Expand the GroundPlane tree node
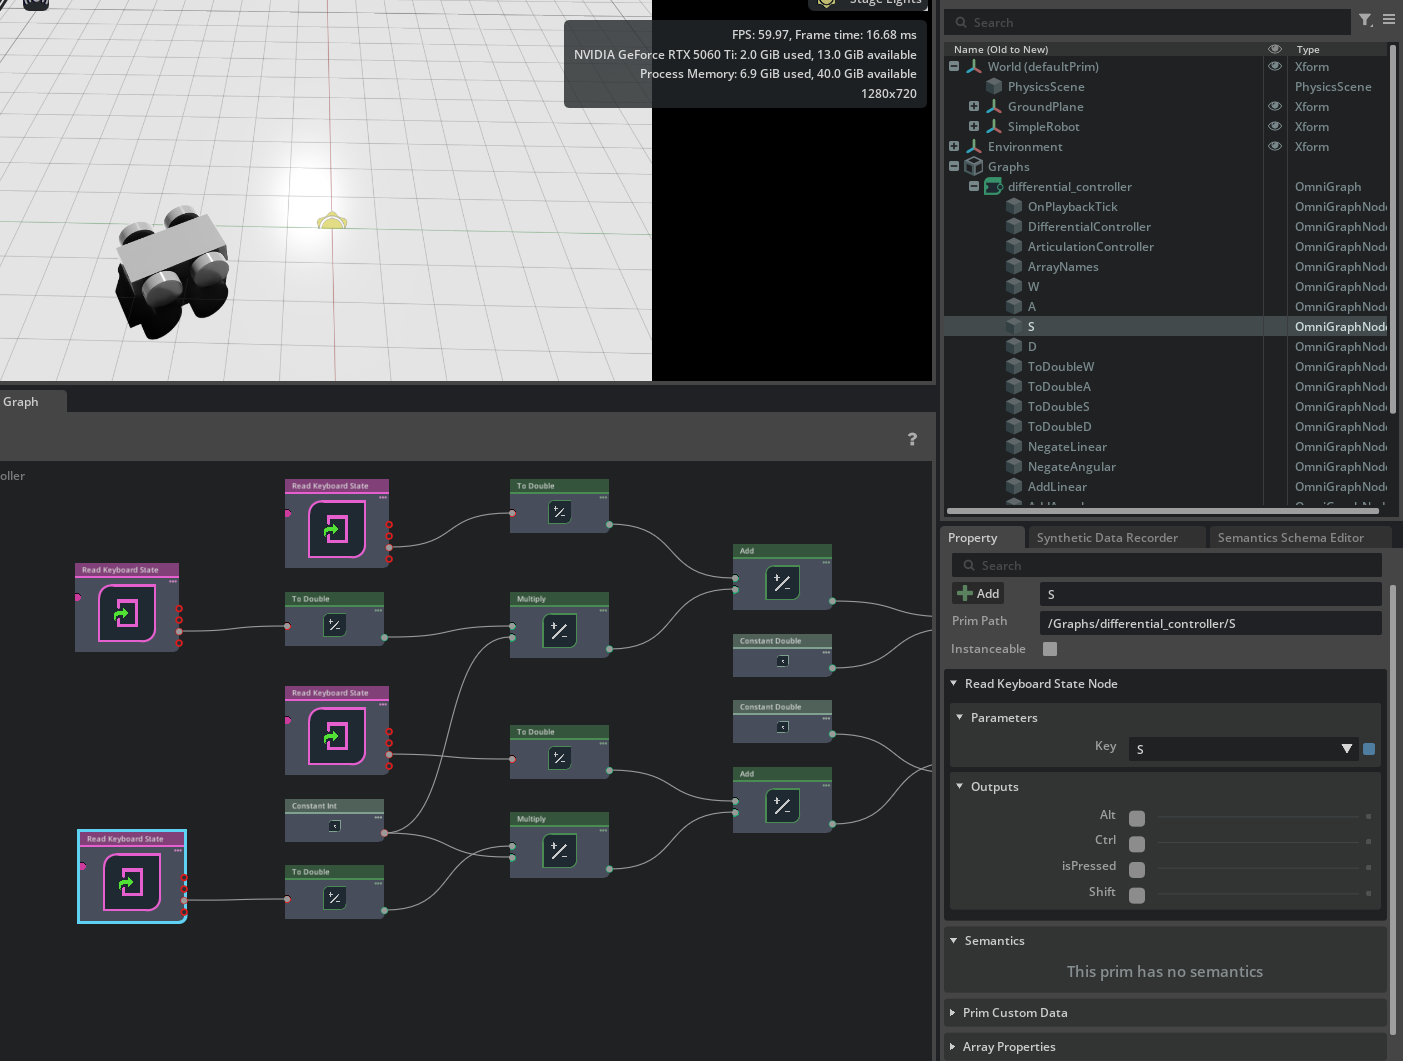The image size is (1403, 1061). (x=974, y=107)
